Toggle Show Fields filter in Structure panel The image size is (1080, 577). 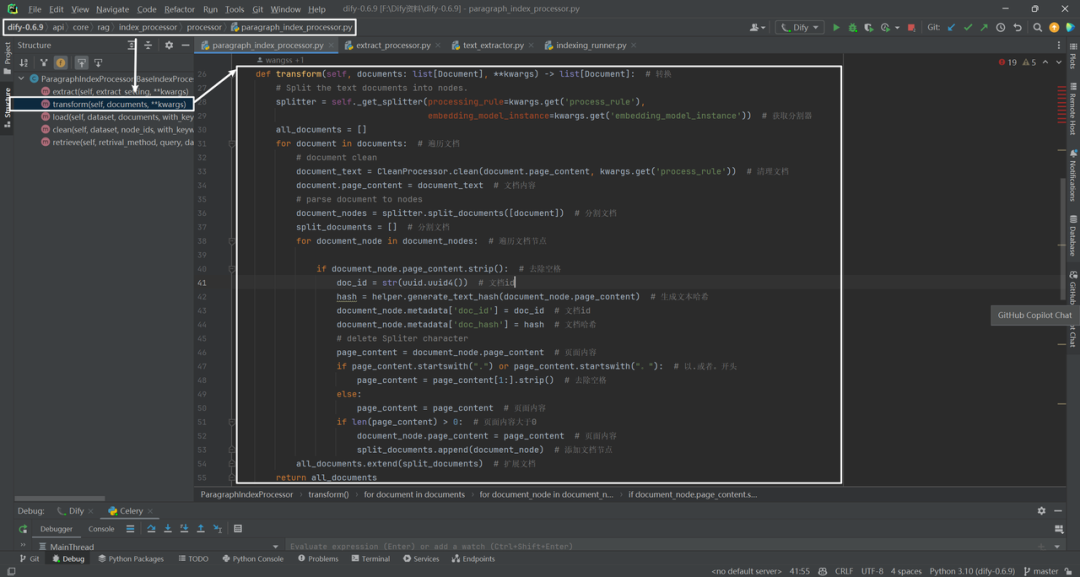(61, 63)
